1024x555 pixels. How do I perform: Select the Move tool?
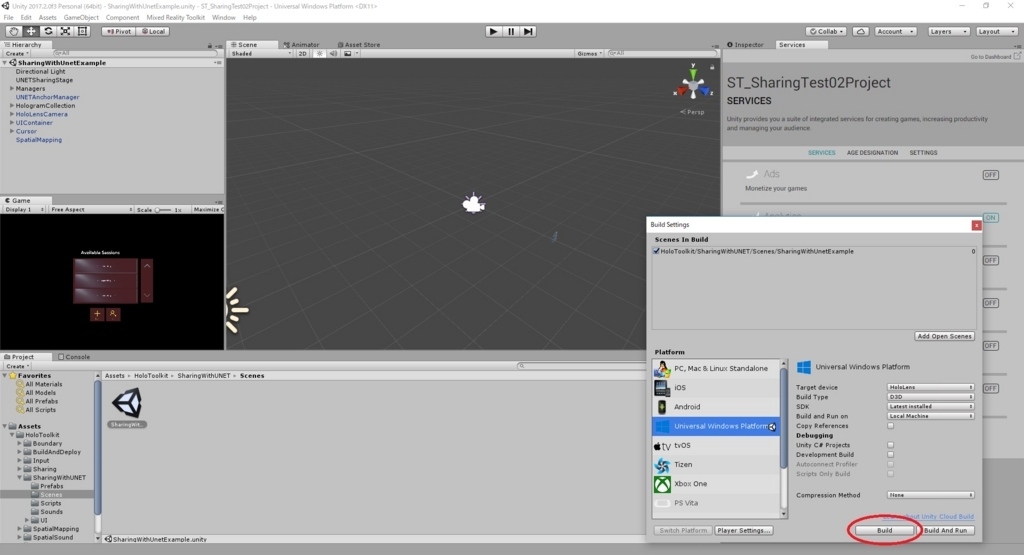(31, 31)
